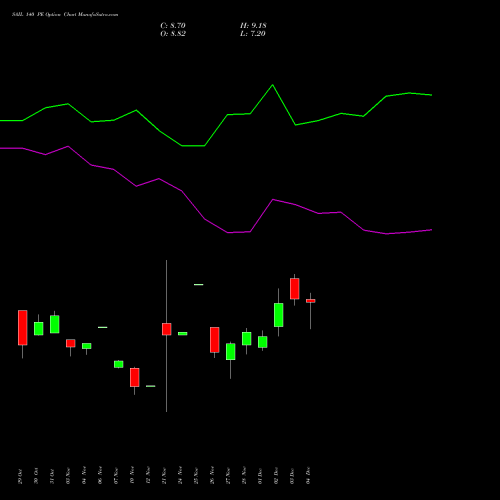Click the red long-wick candlestick for 21 Nov
The image size is (500, 500).
click(167, 329)
